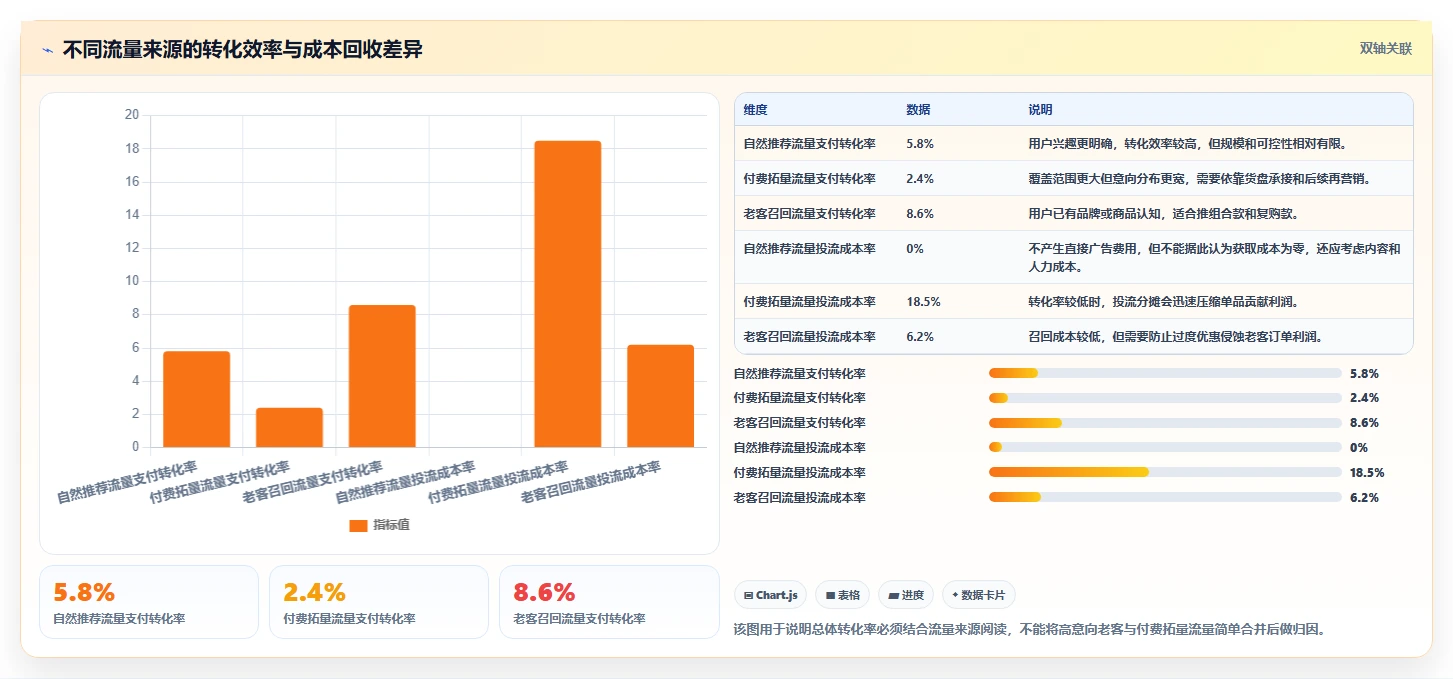Select the Chart.js tag chip
The image size is (1453, 679).
771,595
